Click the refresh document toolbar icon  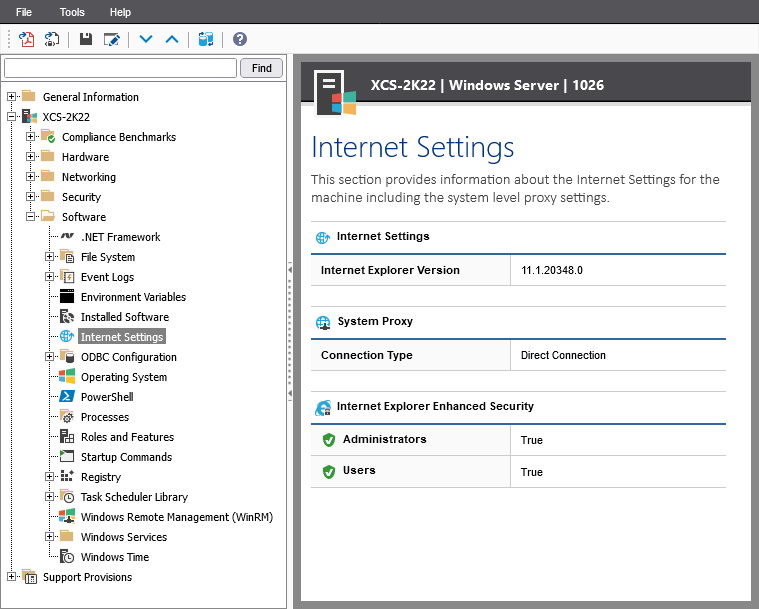[x=52, y=39]
